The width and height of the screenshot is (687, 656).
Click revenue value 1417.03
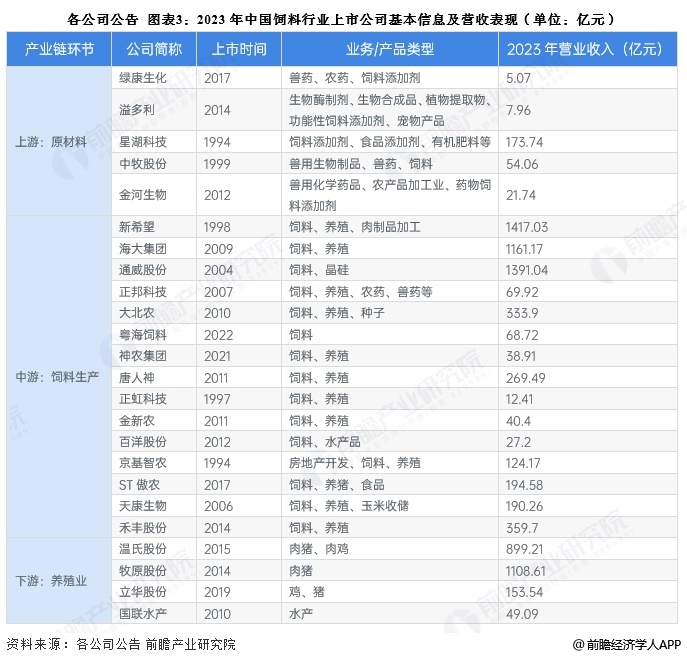pos(527,227)
